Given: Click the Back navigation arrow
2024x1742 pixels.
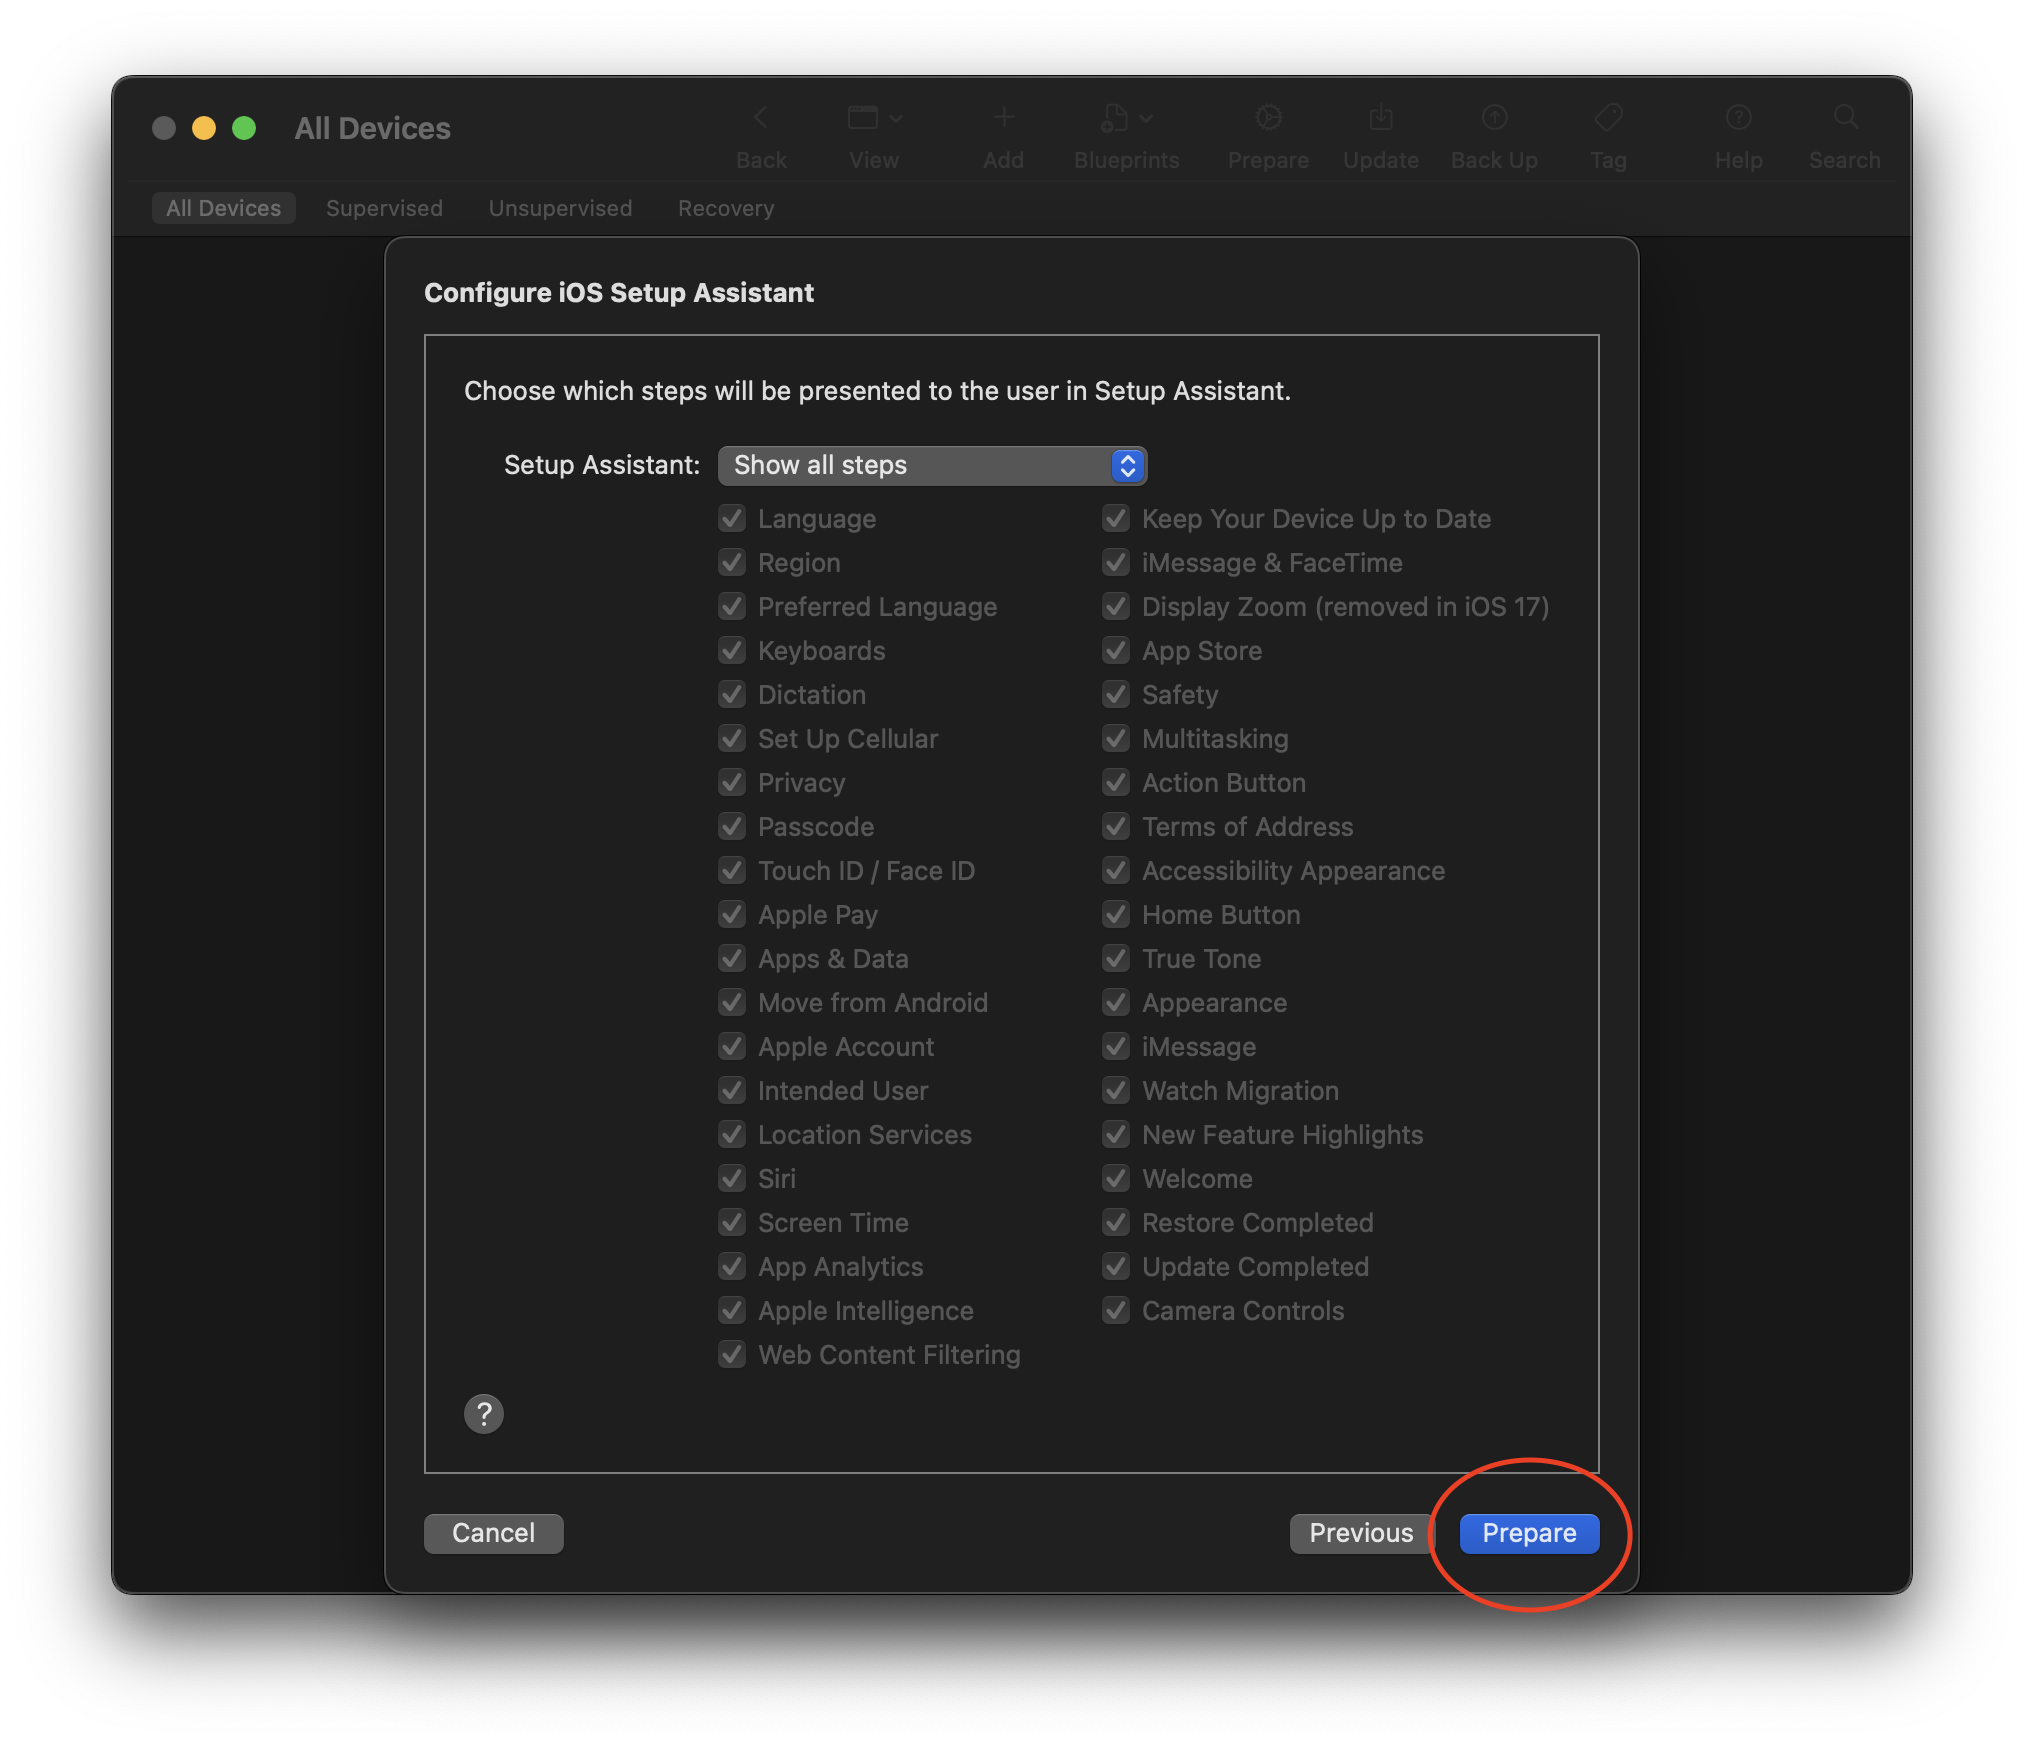Looking at the screenshot, I should point(761,118).
